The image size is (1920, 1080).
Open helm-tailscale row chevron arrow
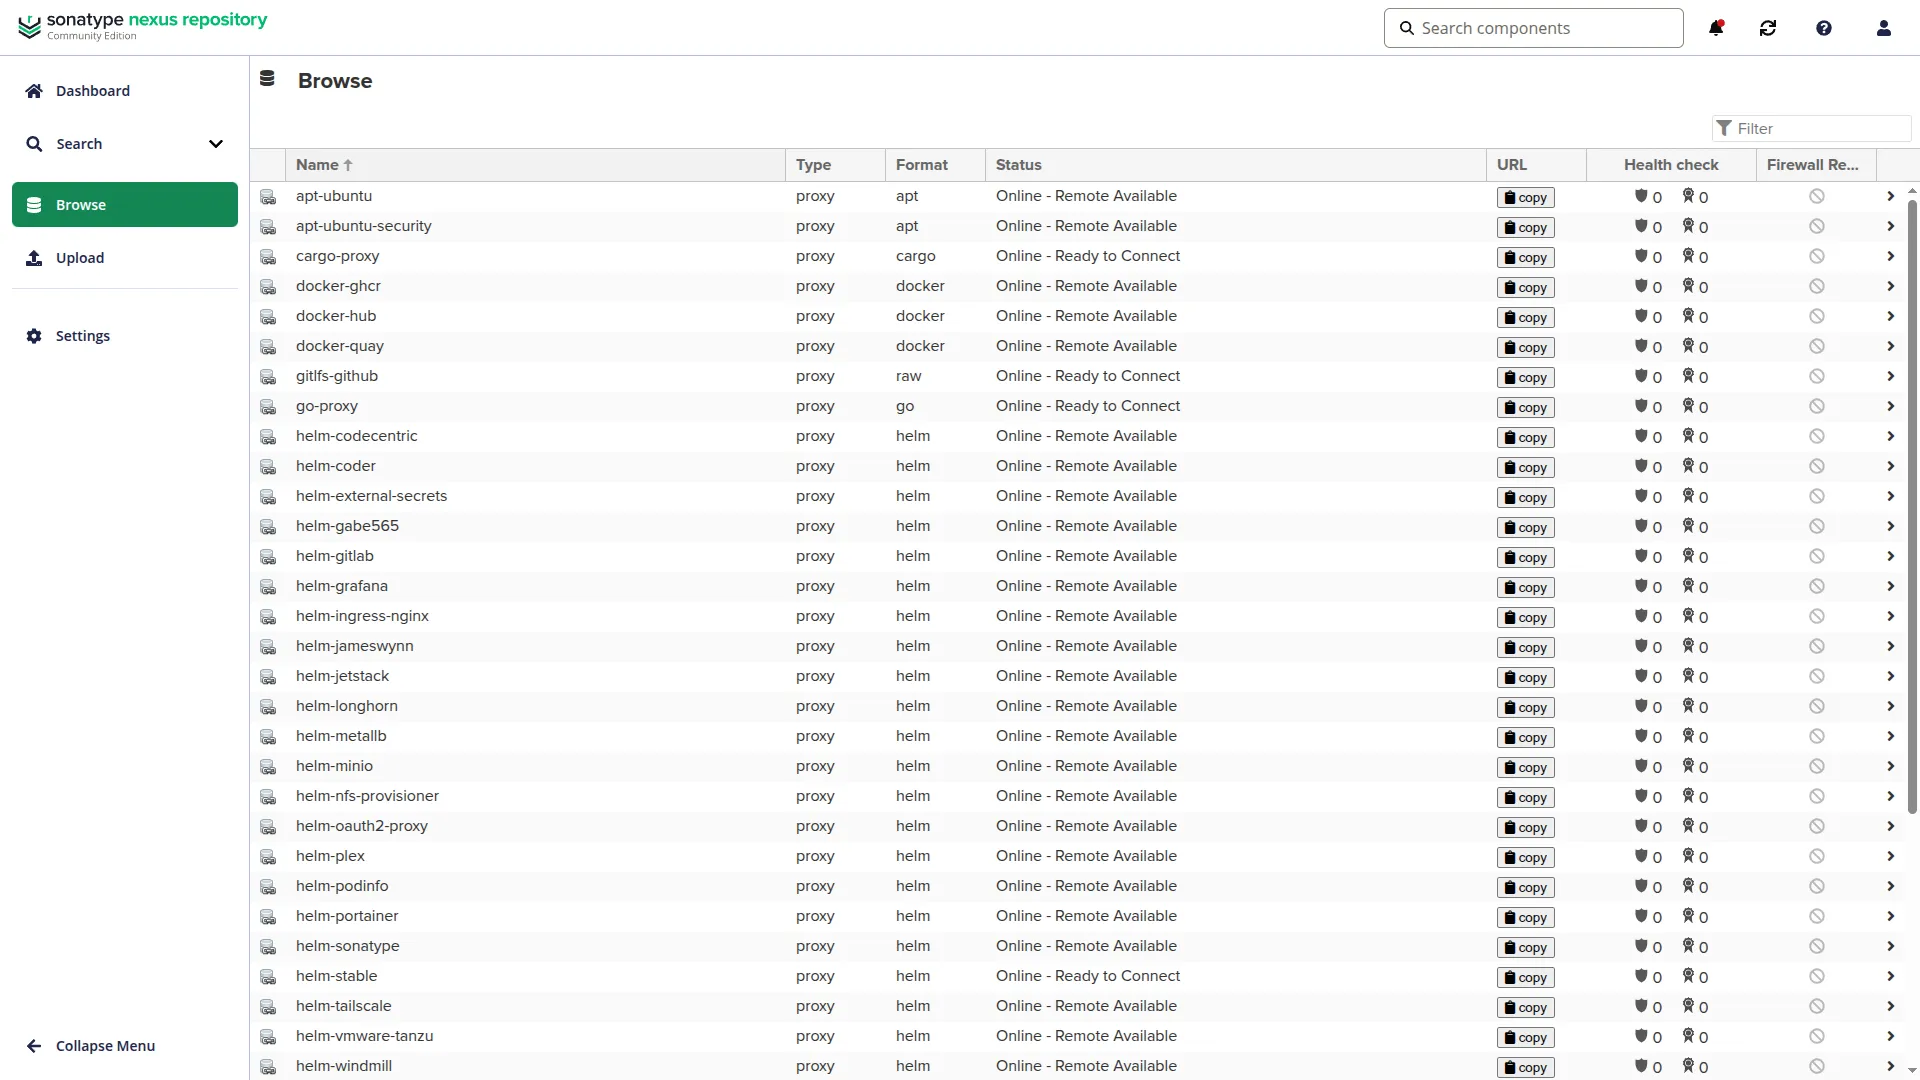[1890, 1006]
